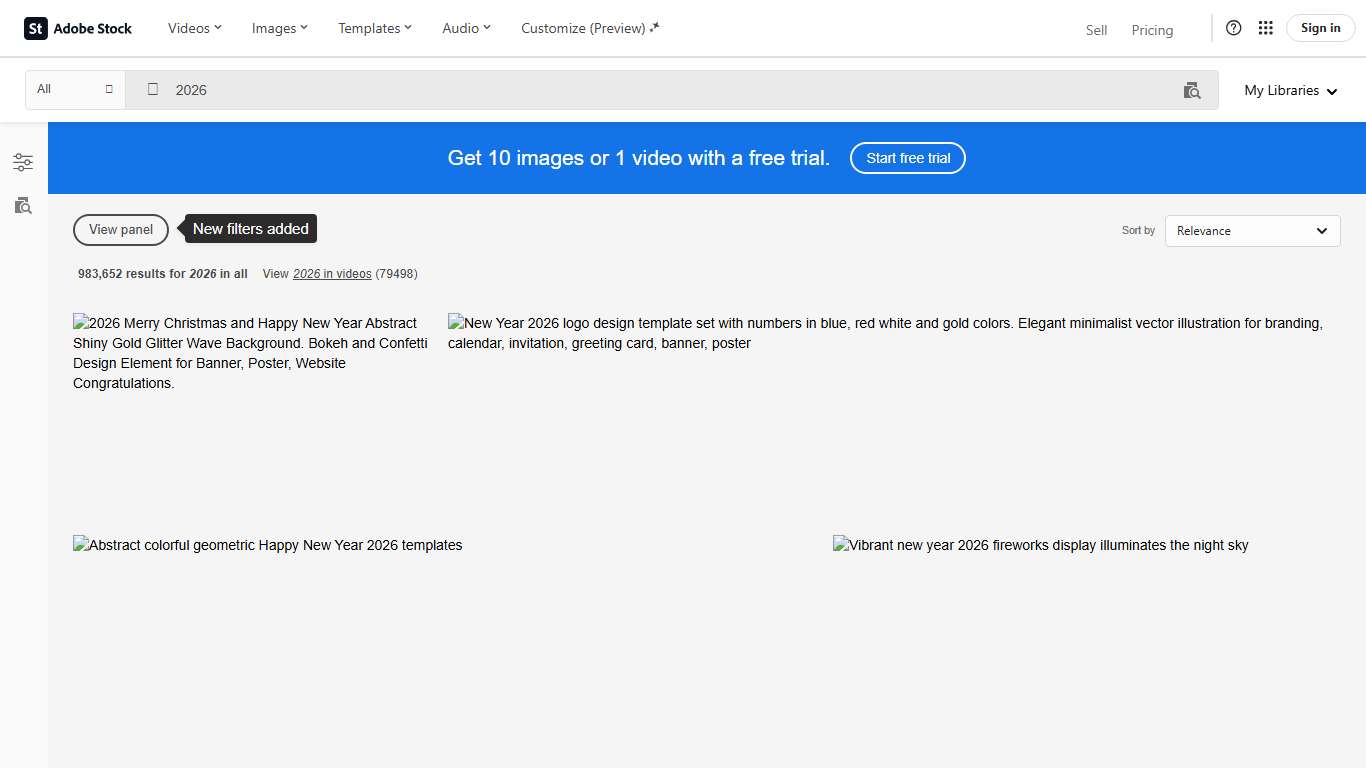
Task: Click the Adobe Stock logo
Action: pyautogui.click(x=78, y=28)
